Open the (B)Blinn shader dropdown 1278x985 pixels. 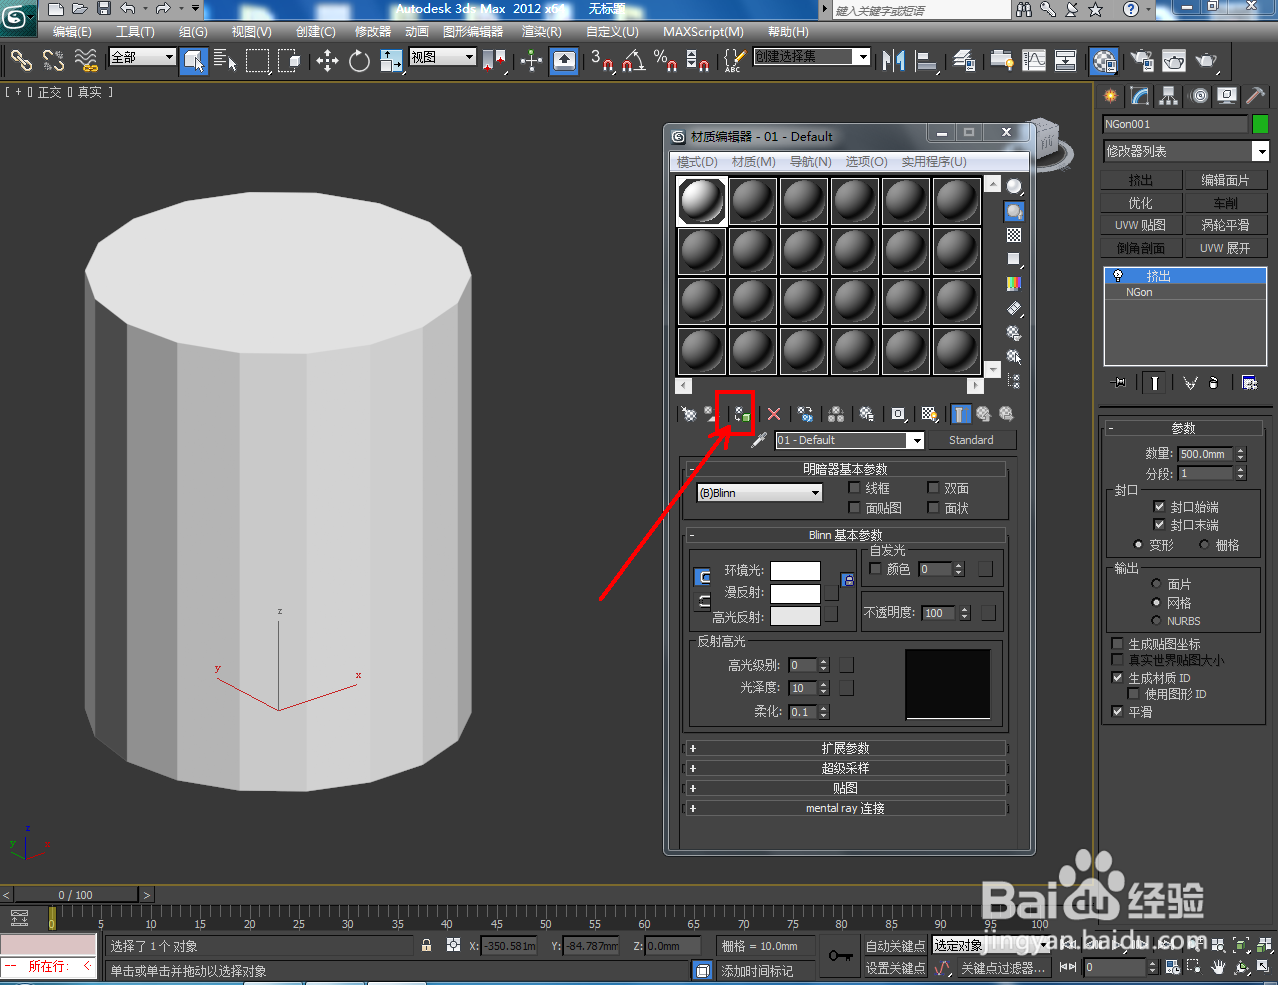[x=760, y=493]
